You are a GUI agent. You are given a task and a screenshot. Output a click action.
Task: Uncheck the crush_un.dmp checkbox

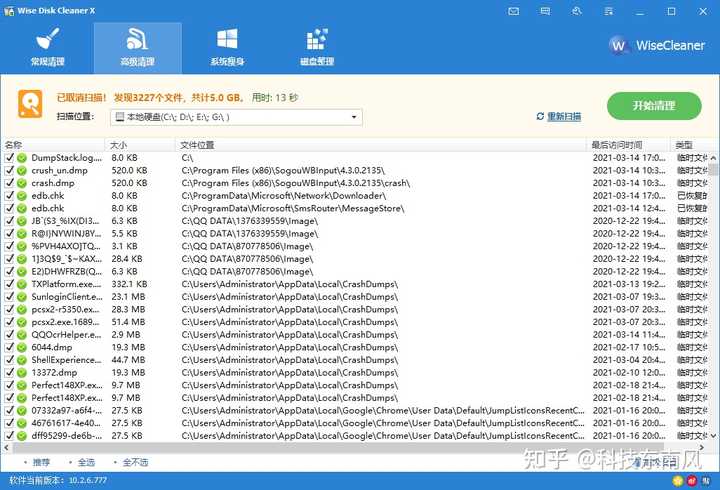coord(9,170)
